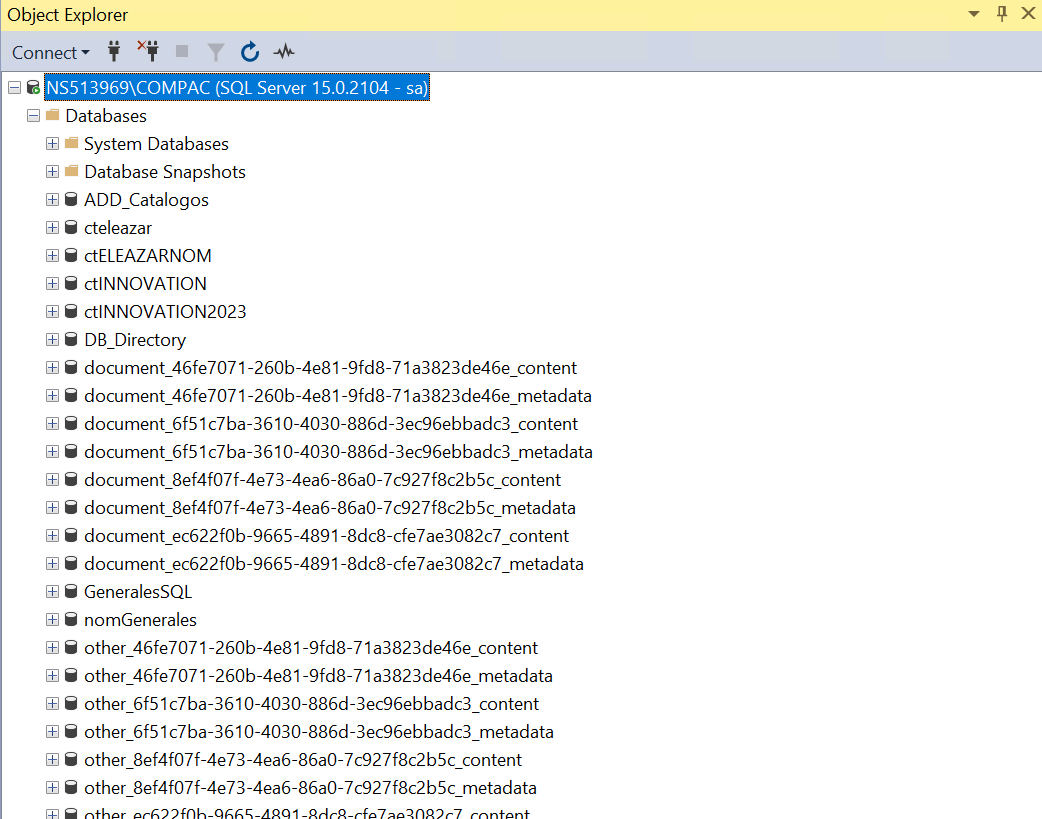
Task: Collapse the NS513969\COMPAC server node
Action: coord(15,88)
